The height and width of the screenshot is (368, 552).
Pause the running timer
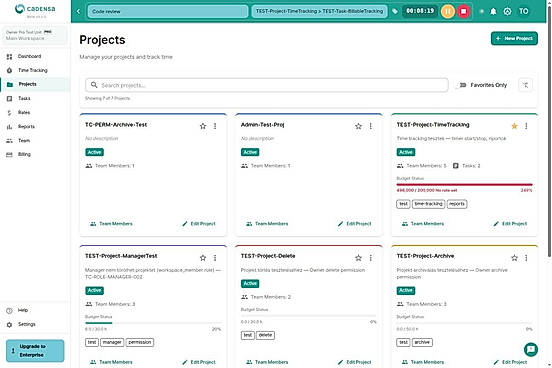(448, 11)
